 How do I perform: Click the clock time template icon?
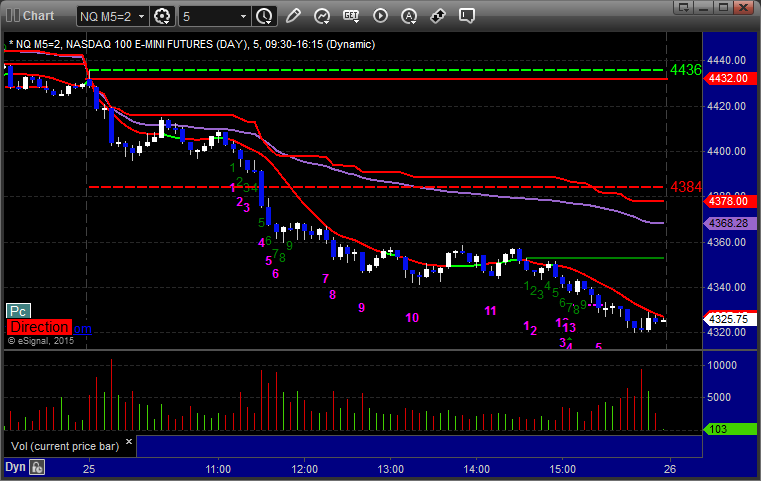(264, 16)
